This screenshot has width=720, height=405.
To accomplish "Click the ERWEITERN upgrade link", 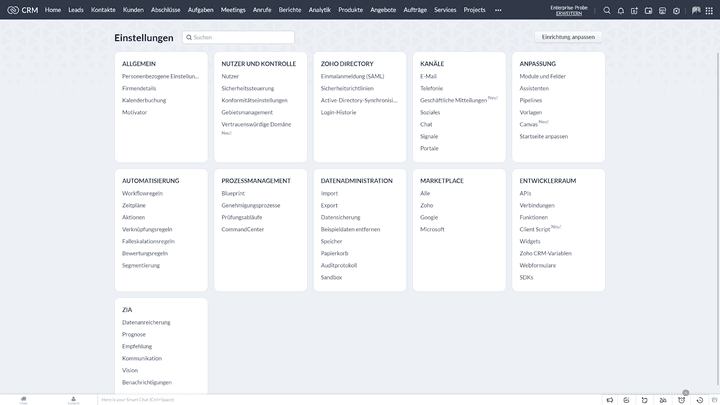I will pos(569,14).
